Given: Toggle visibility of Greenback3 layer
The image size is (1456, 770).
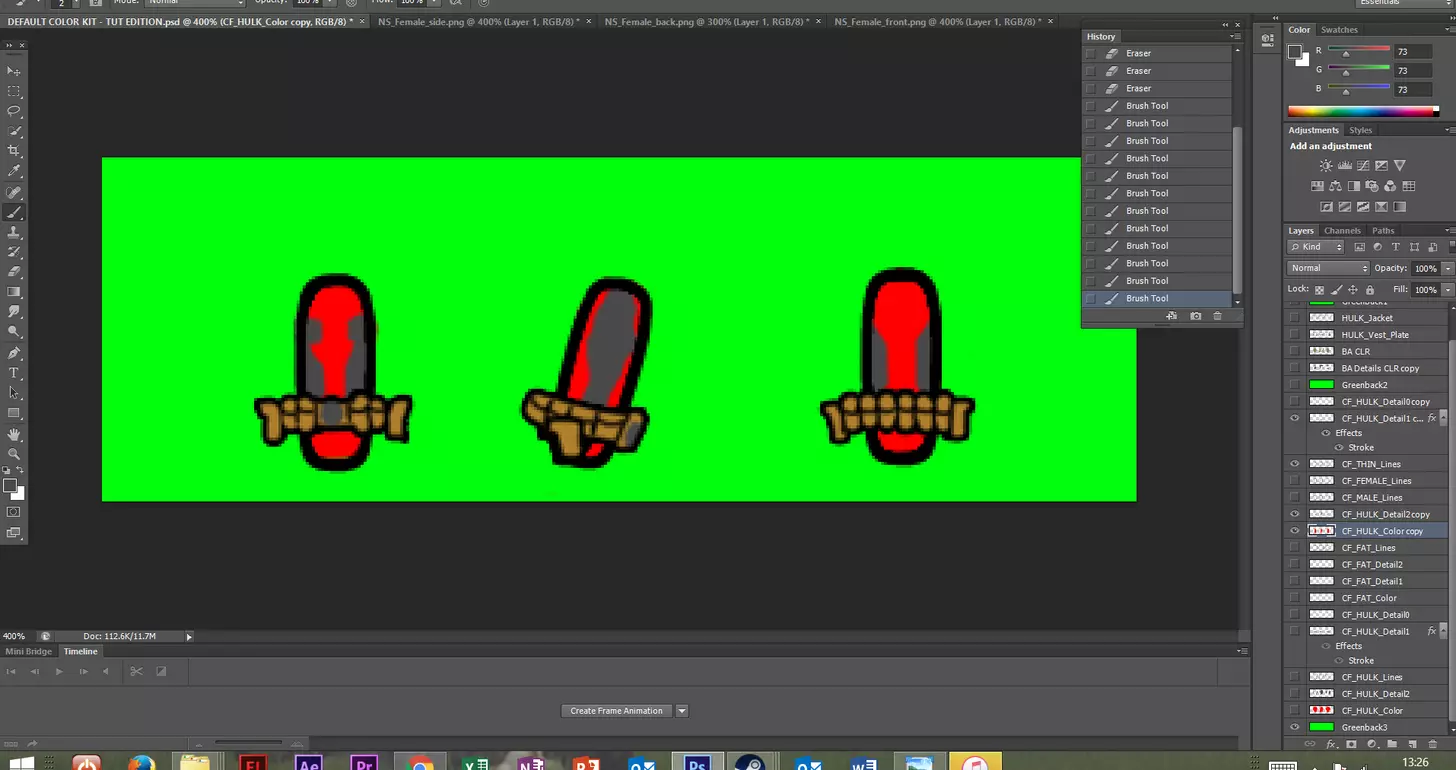Looking at the screenshot, I should (x=1295, y=727).
